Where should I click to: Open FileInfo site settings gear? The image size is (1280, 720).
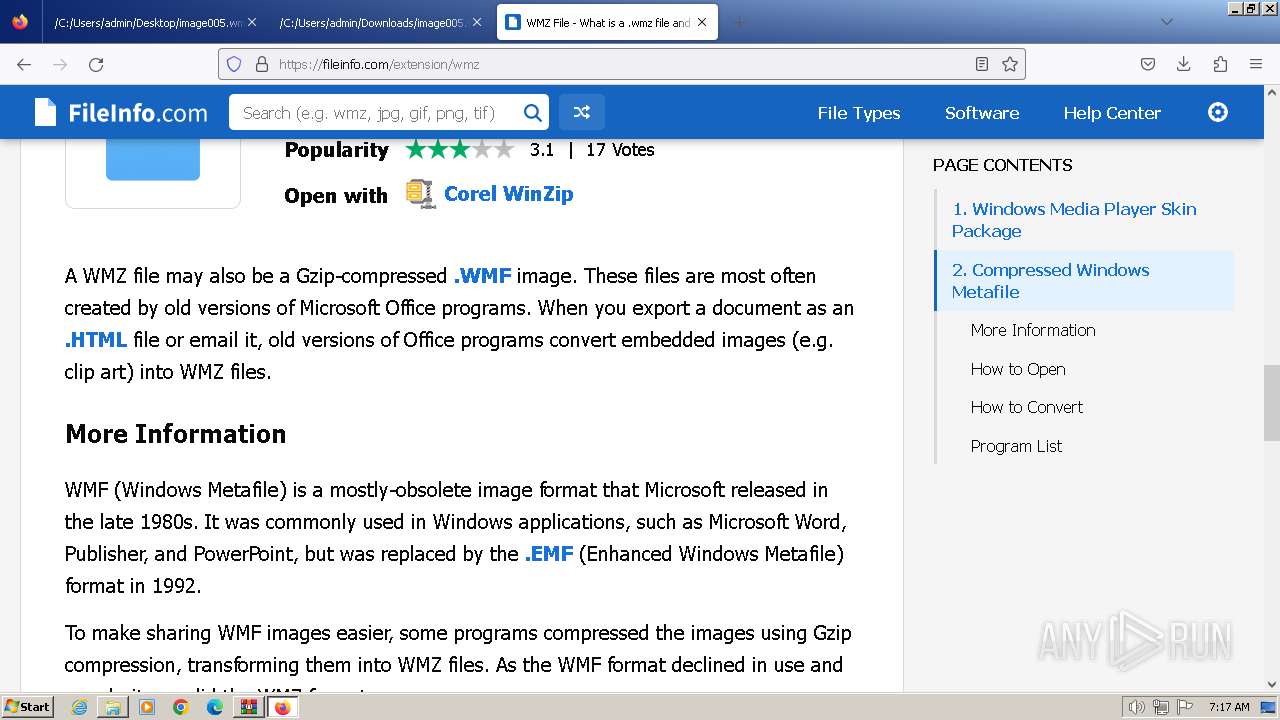[x=1218, y=112]
